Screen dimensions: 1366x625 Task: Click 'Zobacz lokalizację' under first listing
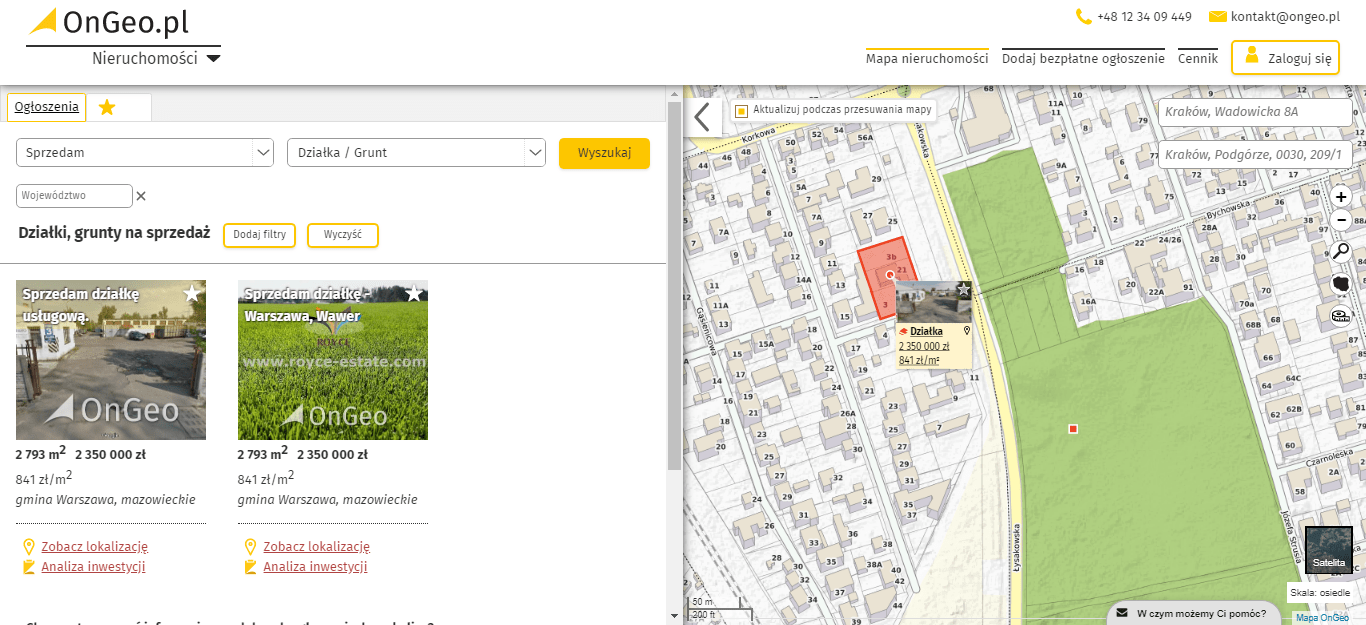click(94, 546)
